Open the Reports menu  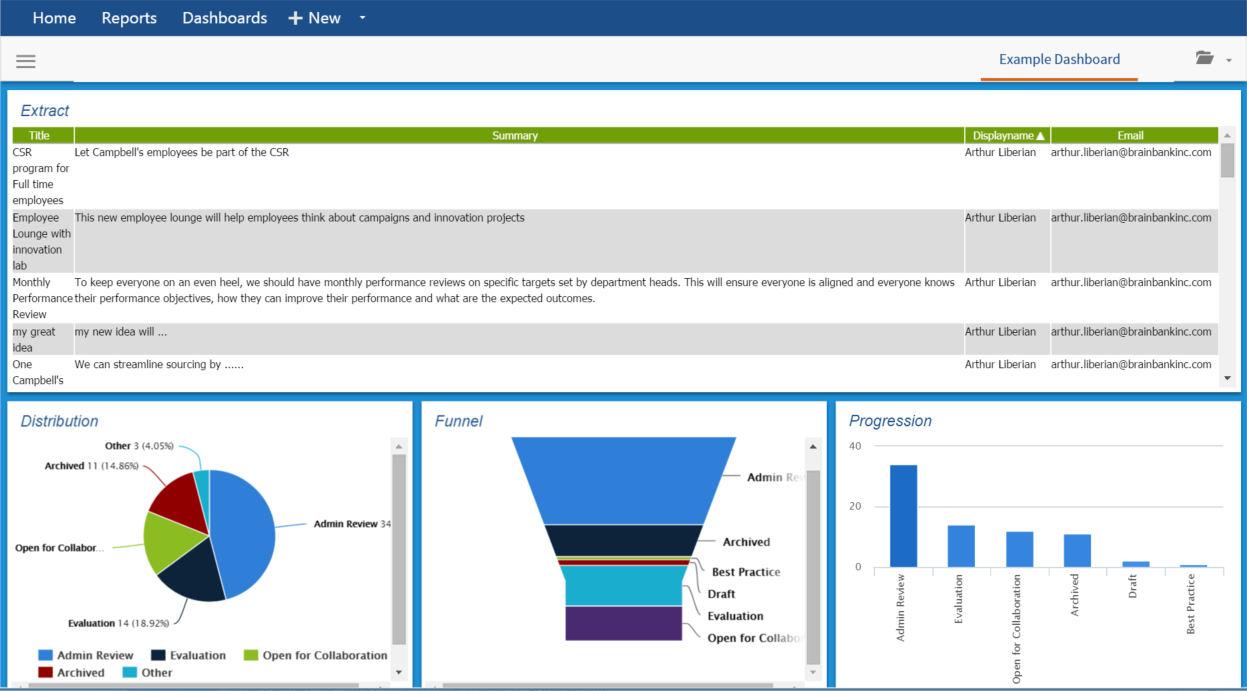click(128, 17)
